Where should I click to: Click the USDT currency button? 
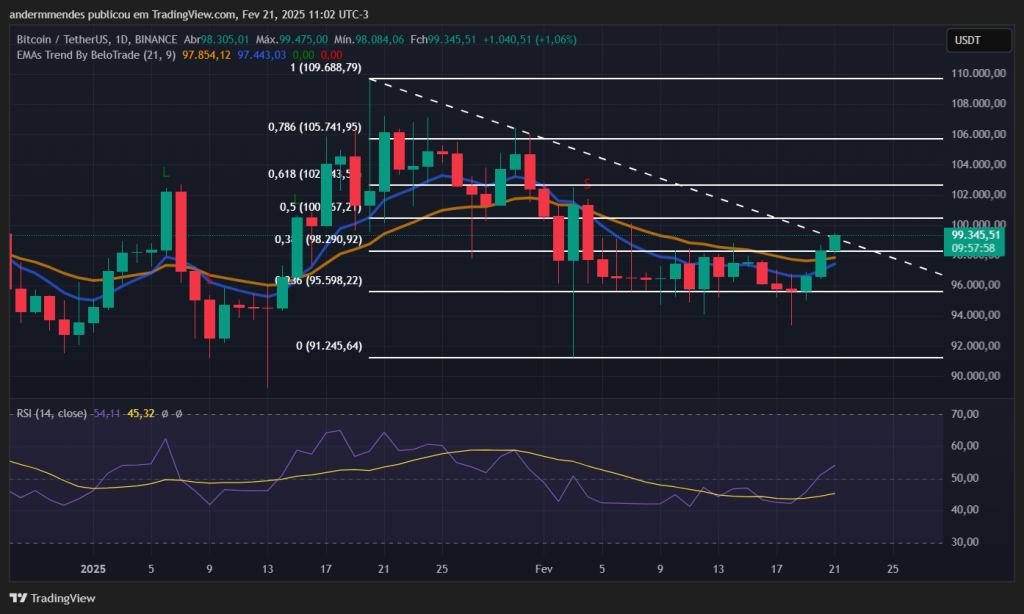[x=978, y=40]
